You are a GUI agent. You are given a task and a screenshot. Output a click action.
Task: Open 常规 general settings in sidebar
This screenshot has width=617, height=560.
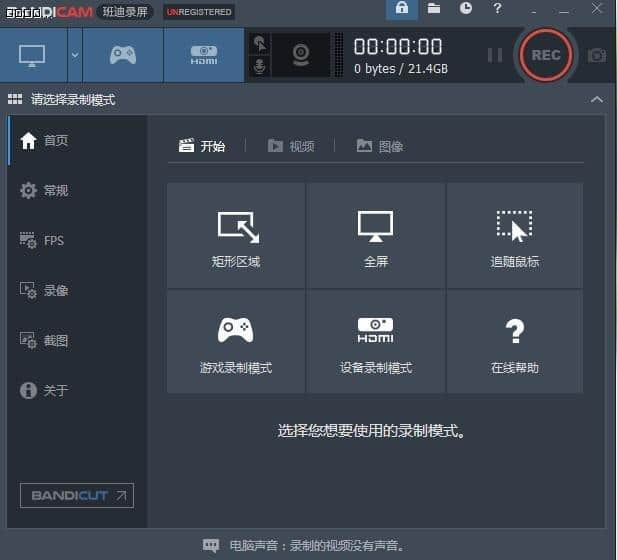pyautogui.click(x=77, y=190)
